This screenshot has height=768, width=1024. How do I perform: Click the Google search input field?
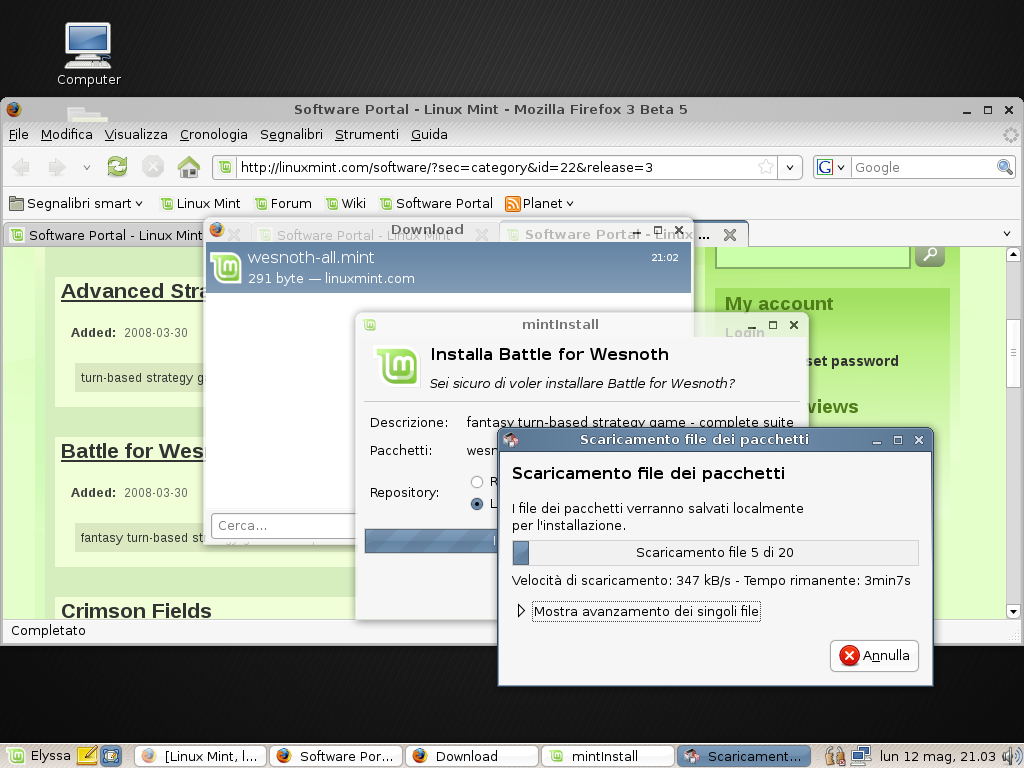[x=924, y=167]
